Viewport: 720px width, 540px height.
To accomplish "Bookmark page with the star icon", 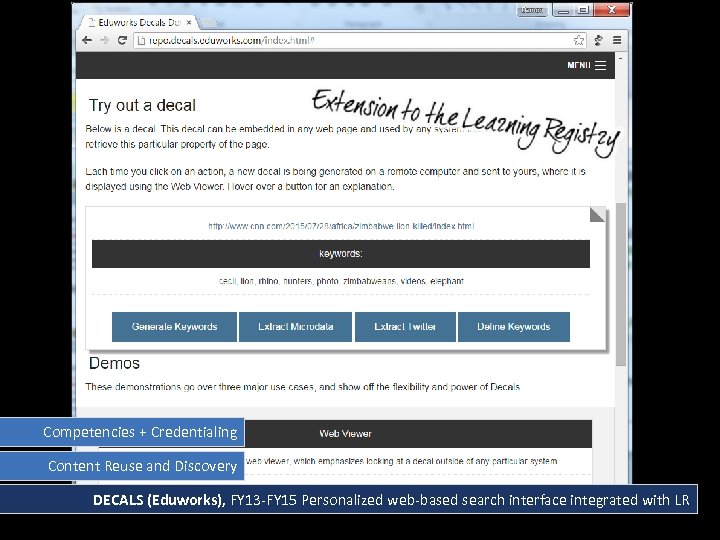I will pos(579,40).
